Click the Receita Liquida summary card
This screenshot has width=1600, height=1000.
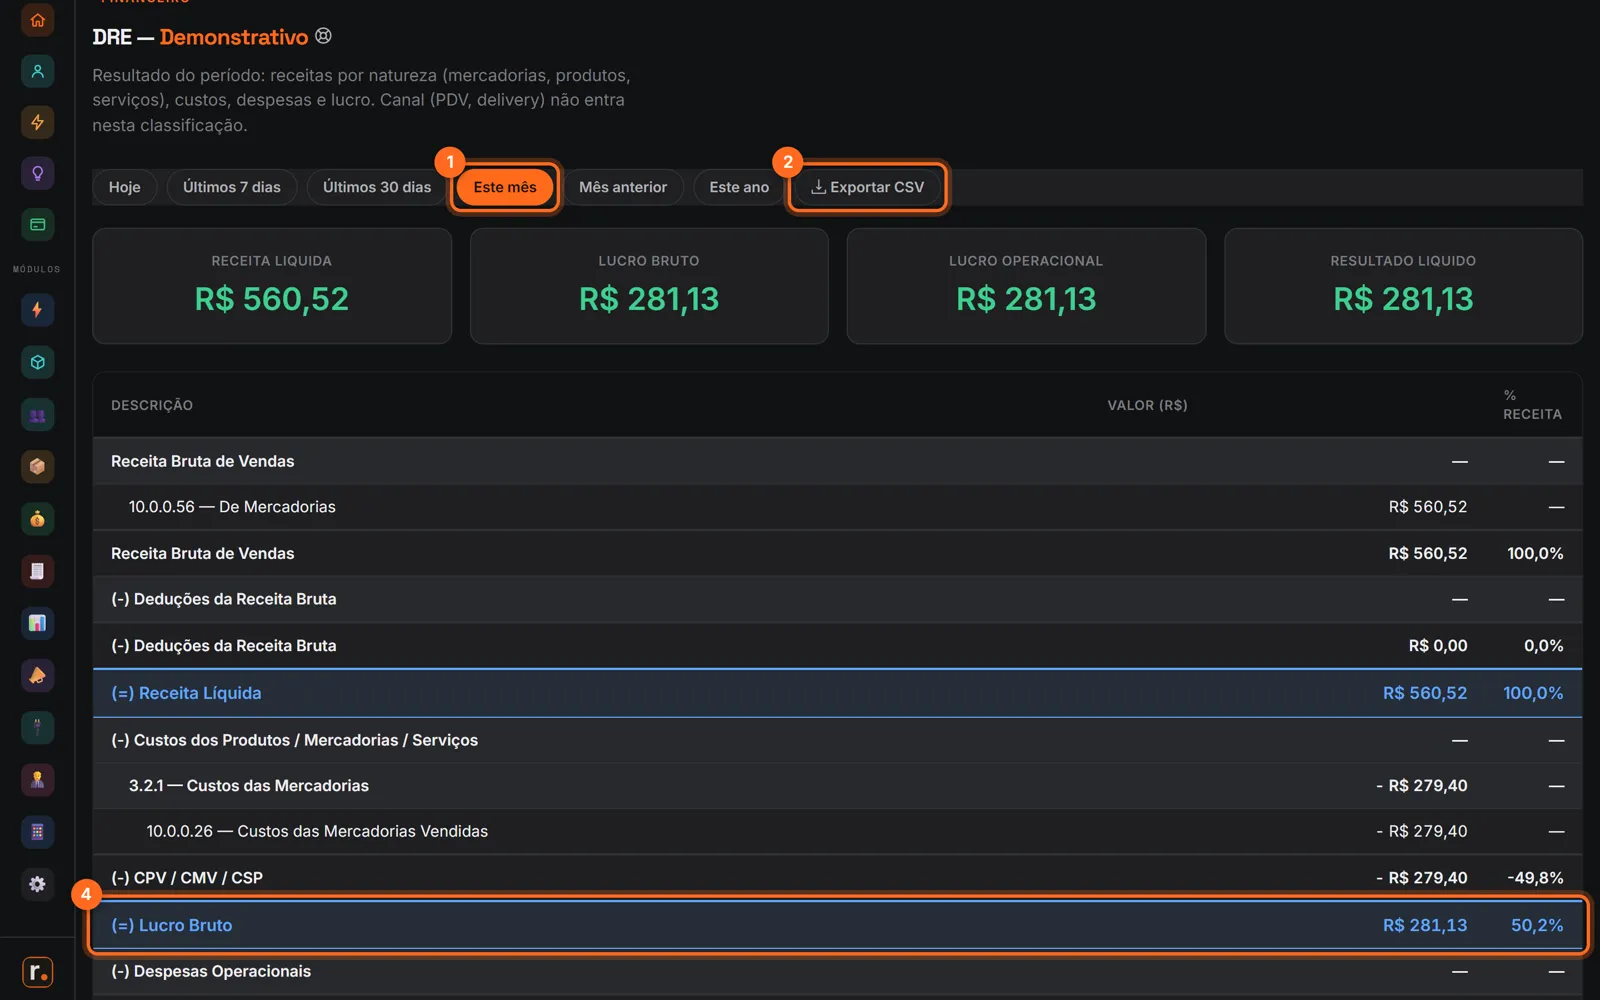coord(272,286)
